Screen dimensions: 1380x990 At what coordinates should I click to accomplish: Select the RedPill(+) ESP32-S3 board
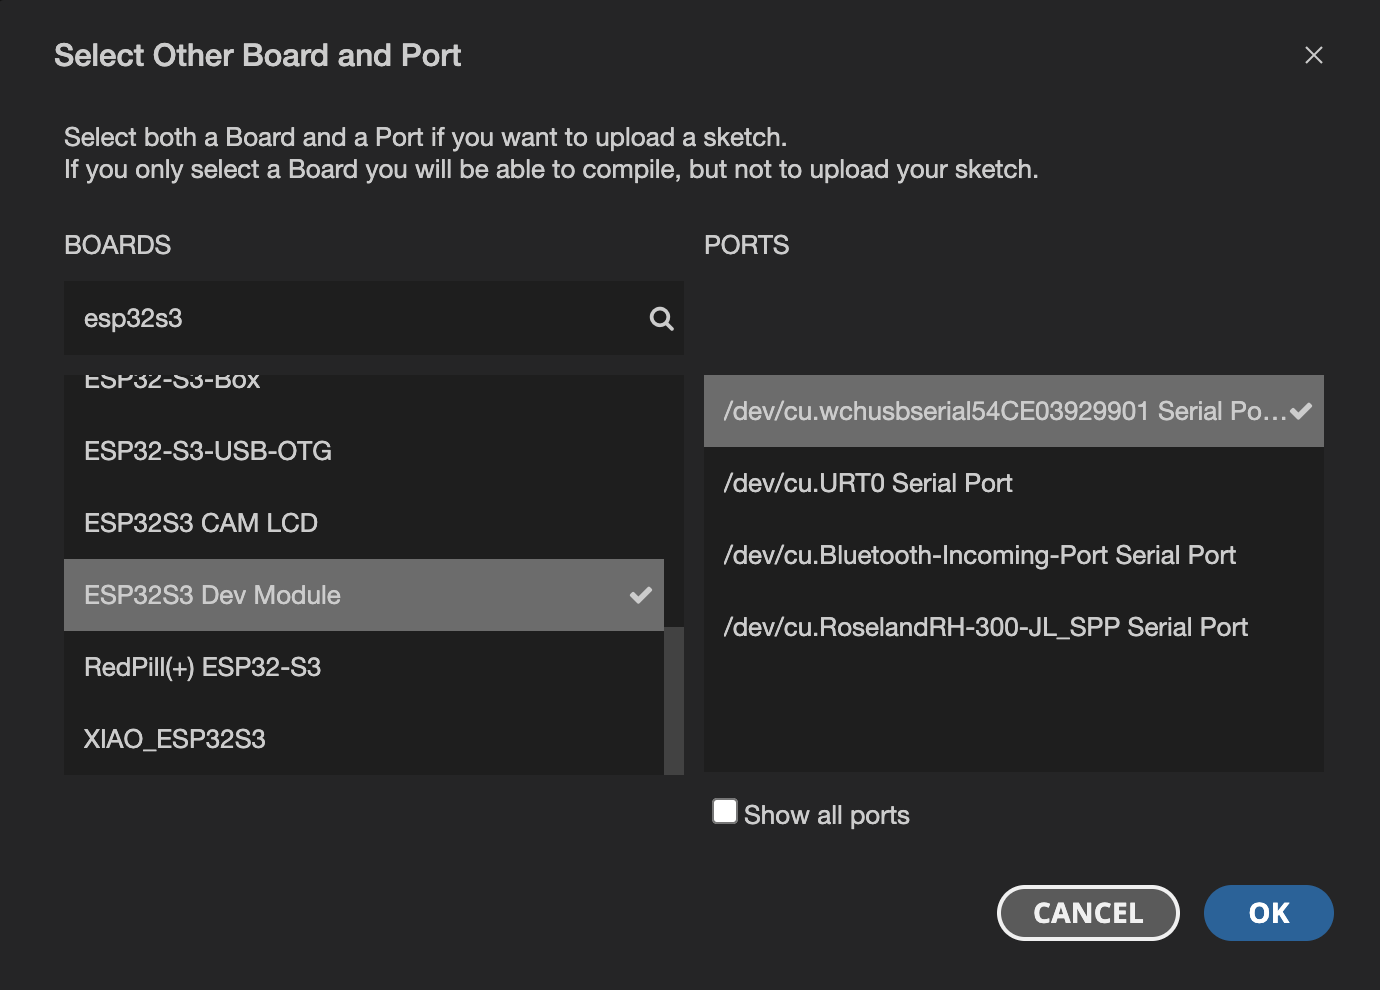[x=202, y=667]
